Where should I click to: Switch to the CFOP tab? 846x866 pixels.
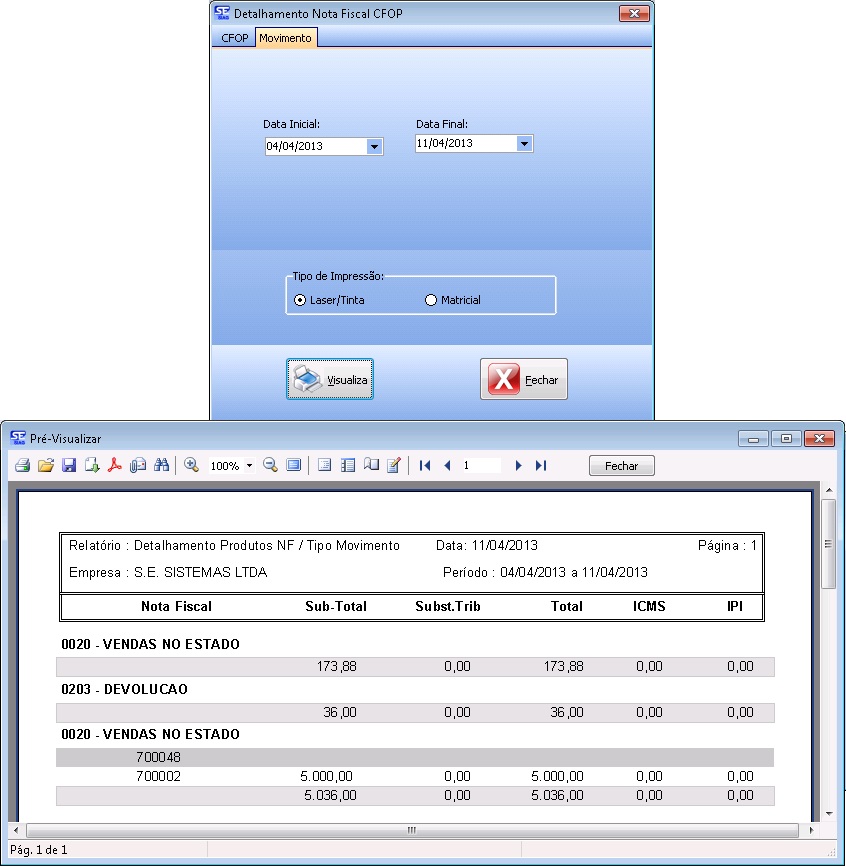click(234, 38)
